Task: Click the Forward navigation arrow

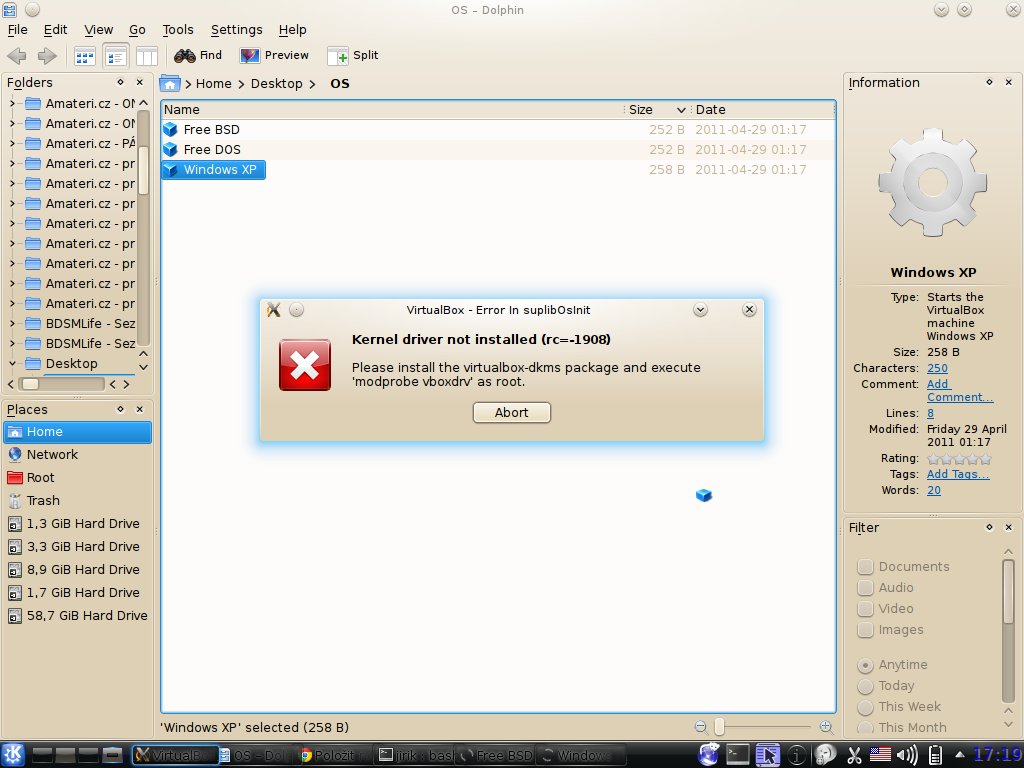Action: point(47,56)
